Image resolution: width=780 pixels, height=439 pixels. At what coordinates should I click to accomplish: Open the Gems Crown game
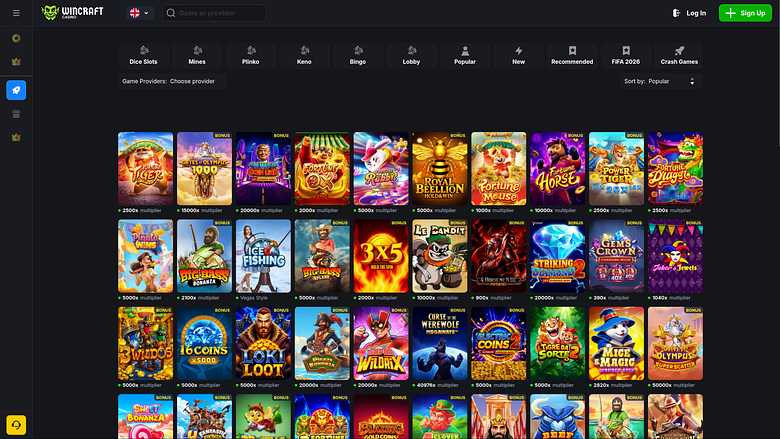point(616,256)
